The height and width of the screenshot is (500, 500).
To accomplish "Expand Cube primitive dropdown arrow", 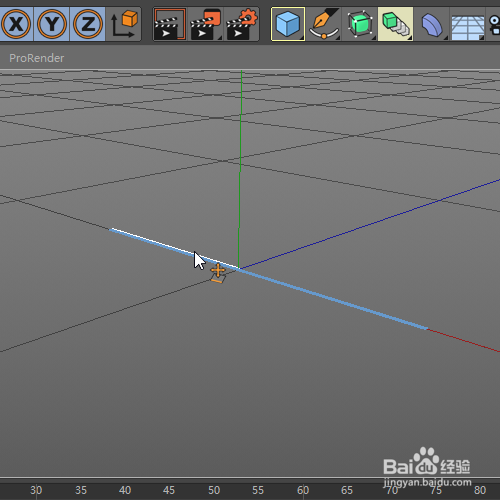I will point(302,38).
